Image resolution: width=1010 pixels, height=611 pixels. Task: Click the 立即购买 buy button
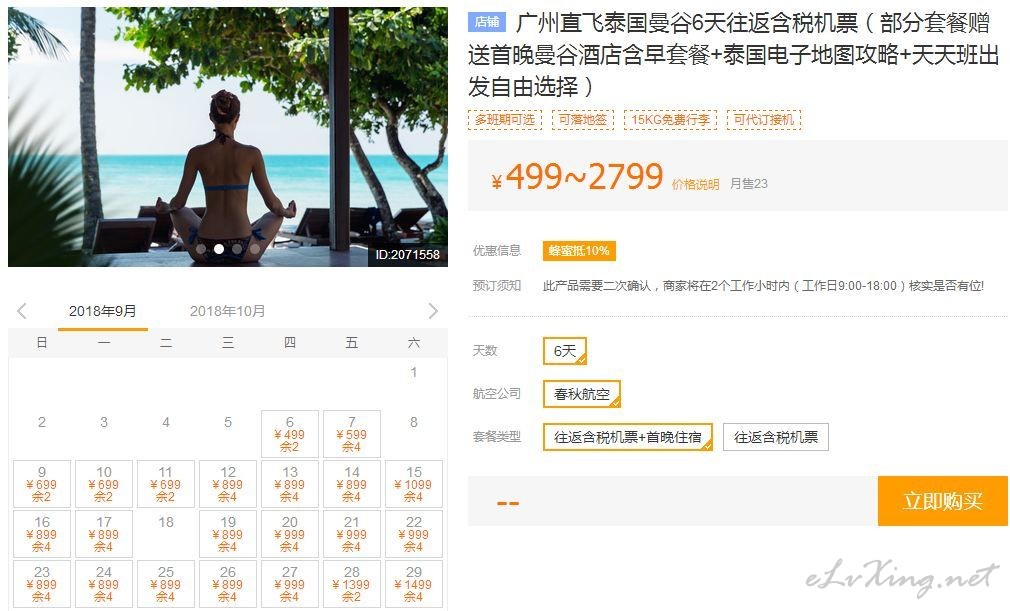tap(942, 501)
